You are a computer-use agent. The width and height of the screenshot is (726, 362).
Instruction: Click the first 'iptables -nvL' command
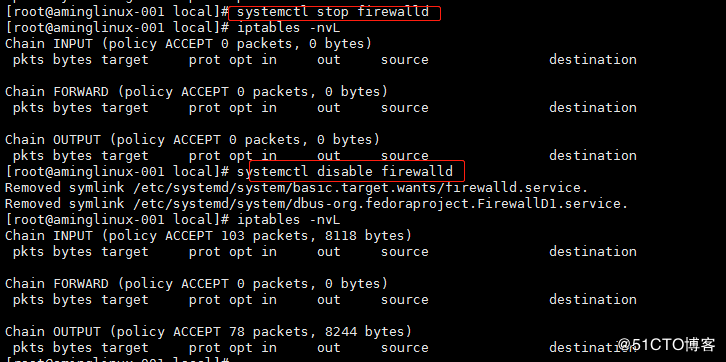[288, 28]
